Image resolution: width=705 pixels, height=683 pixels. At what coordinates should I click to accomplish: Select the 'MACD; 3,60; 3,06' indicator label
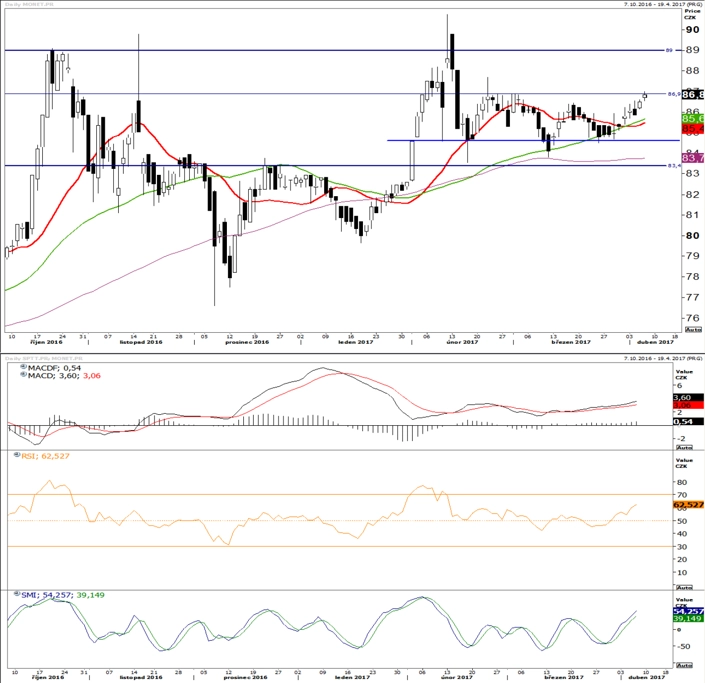point(64,375)
